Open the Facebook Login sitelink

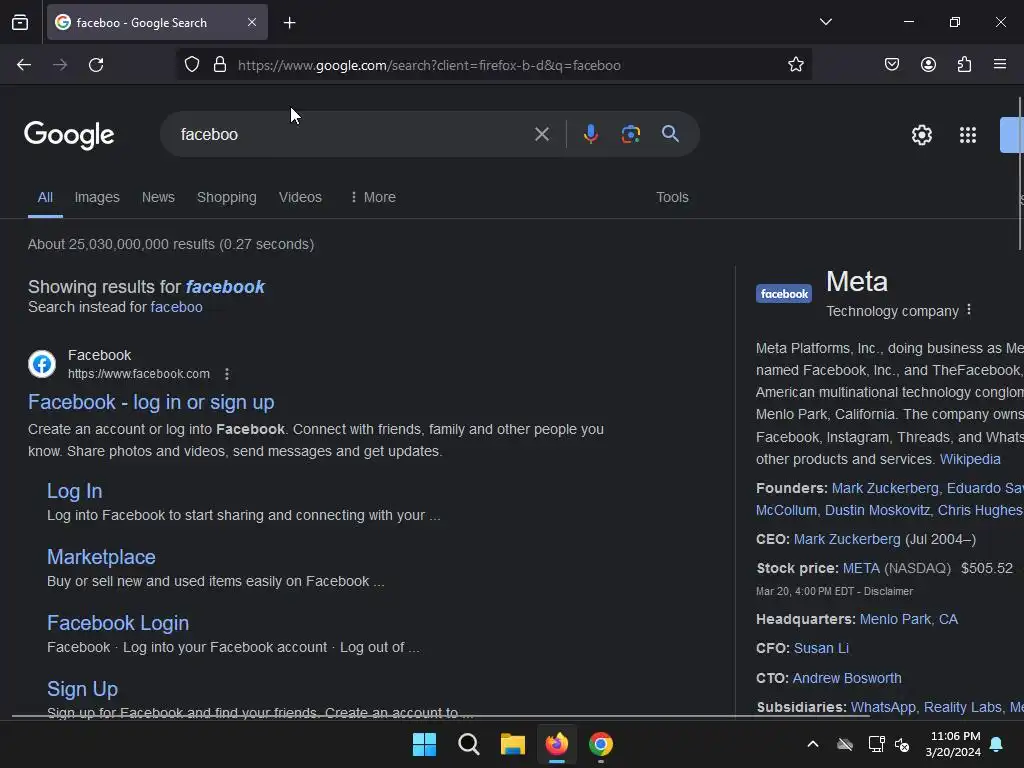click(118, 623)
